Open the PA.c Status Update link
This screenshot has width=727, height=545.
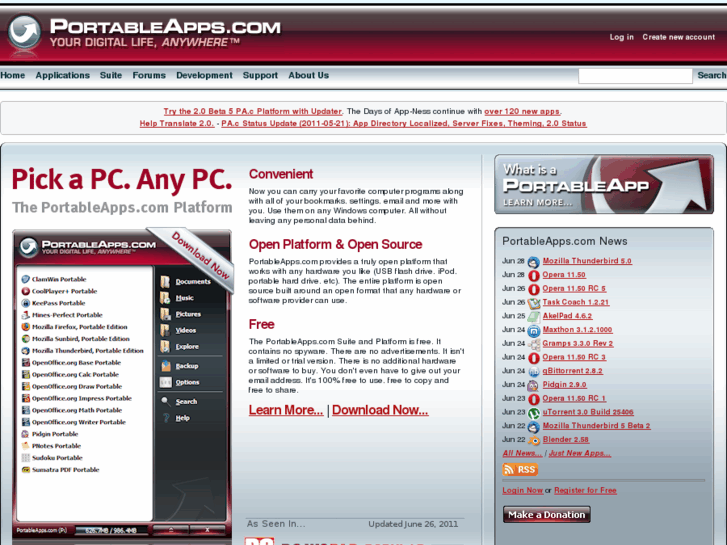[404, 123]
